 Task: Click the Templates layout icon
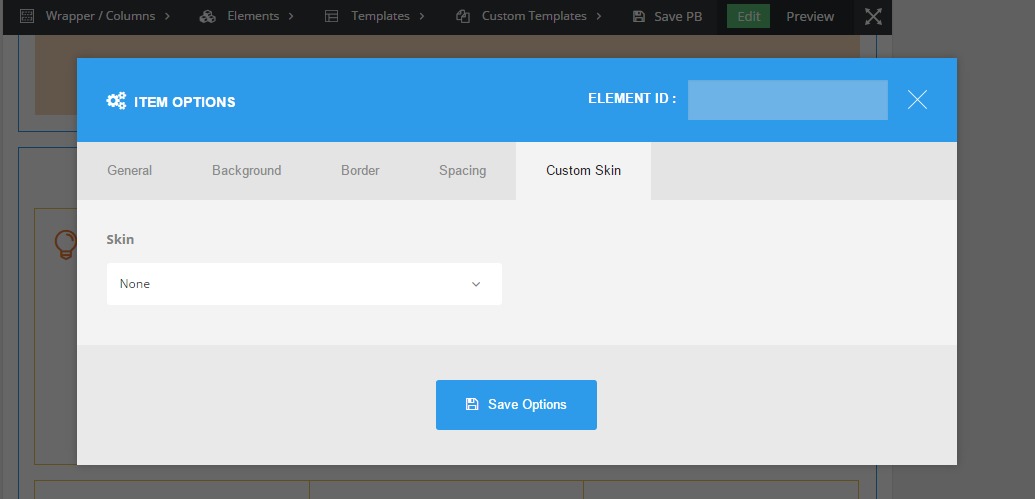point(332,16)
